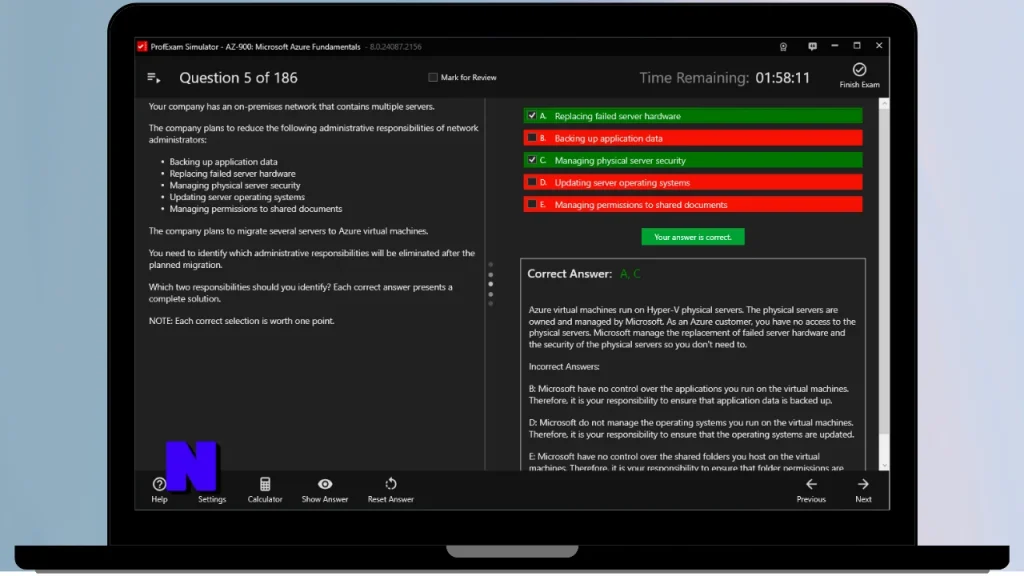Enable the Mark for Review checkbox
Image resolution: width=1024 pixels, height=576 pixels.
coord(432,77)
